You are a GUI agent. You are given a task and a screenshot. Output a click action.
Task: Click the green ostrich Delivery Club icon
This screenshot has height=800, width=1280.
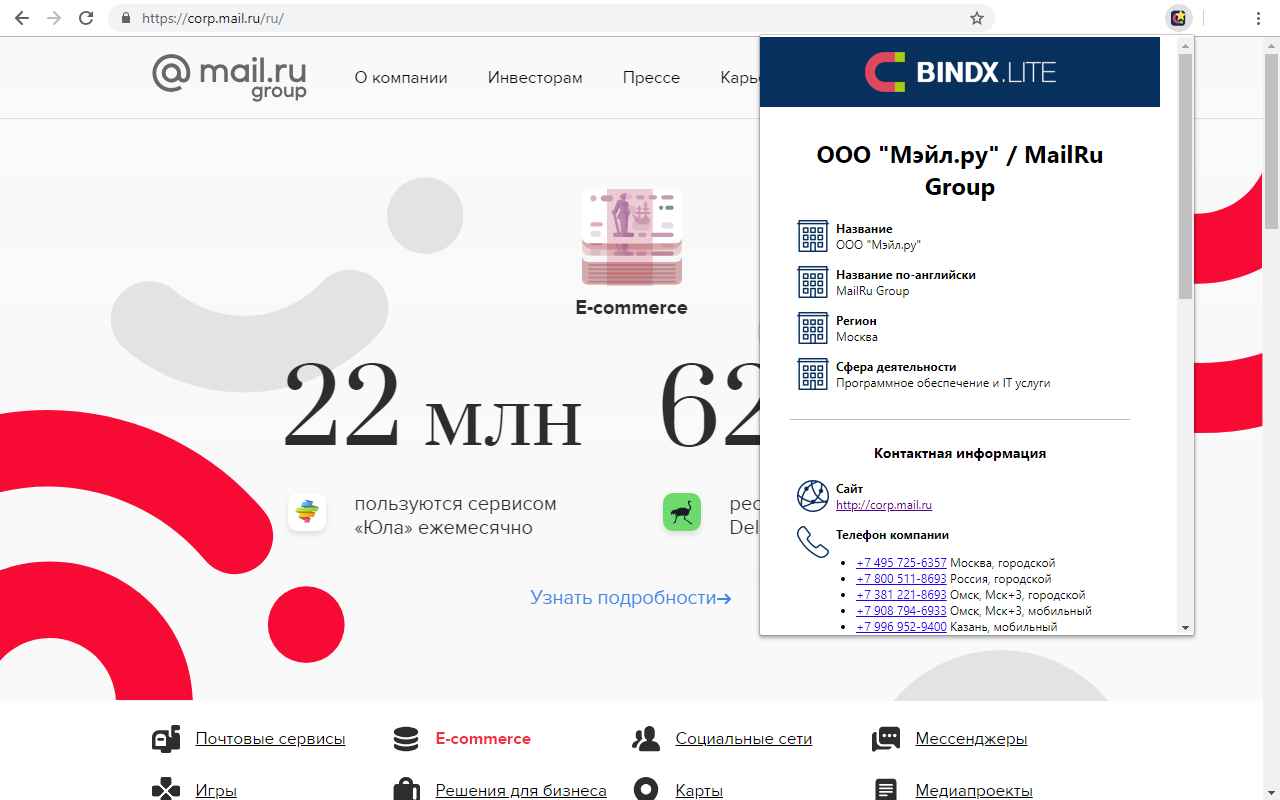[682, 512]
